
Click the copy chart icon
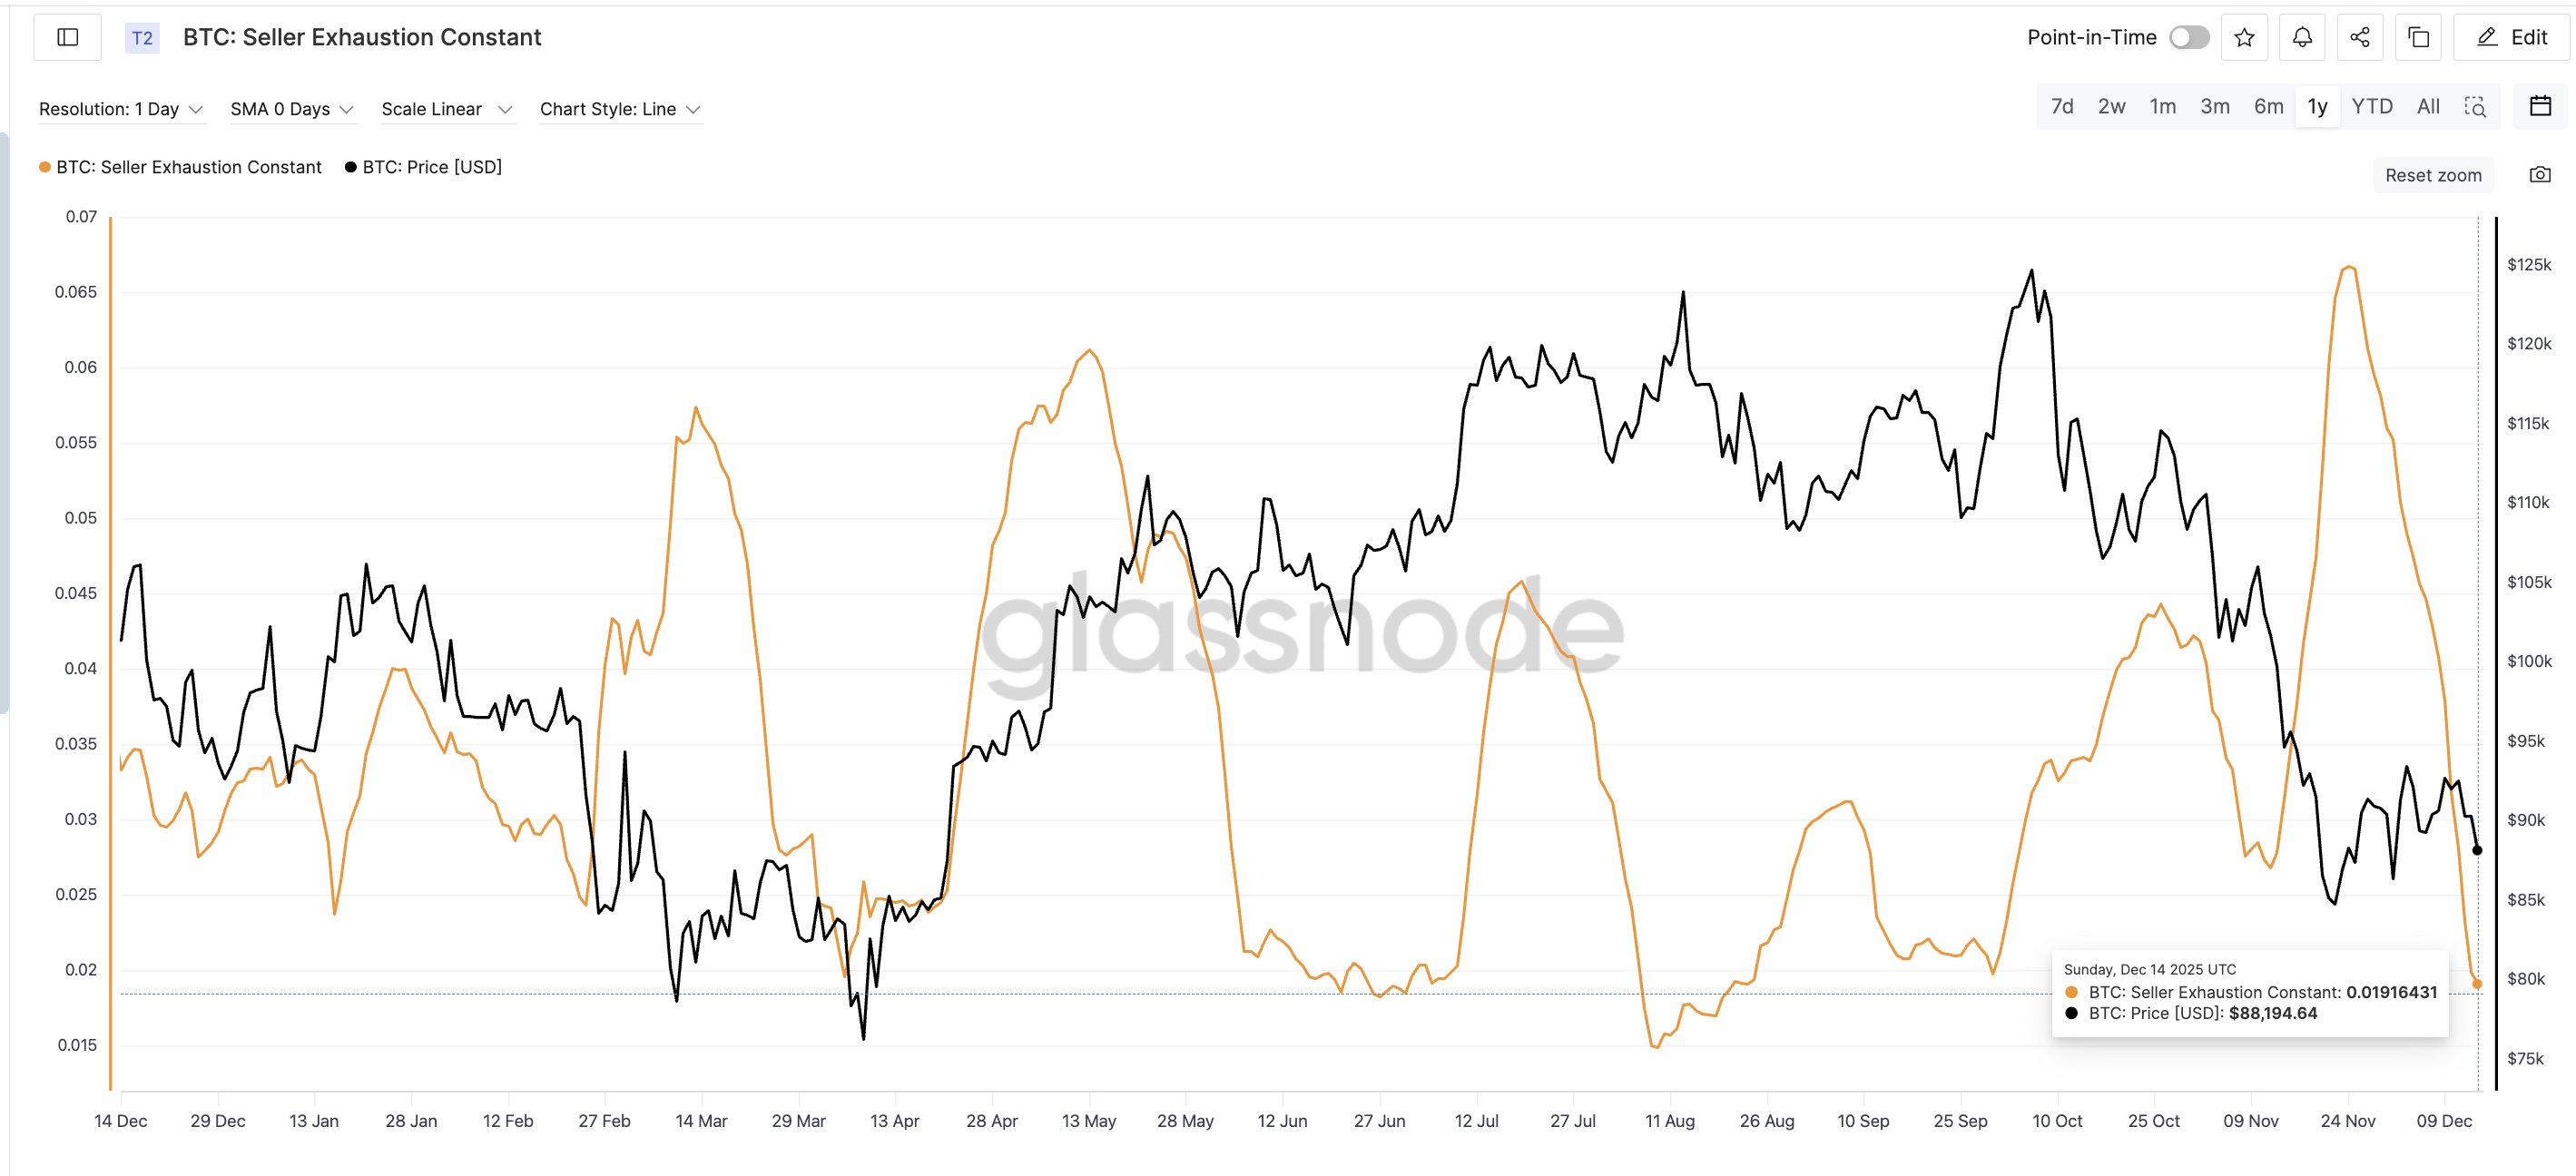[x=2419, y=37]
